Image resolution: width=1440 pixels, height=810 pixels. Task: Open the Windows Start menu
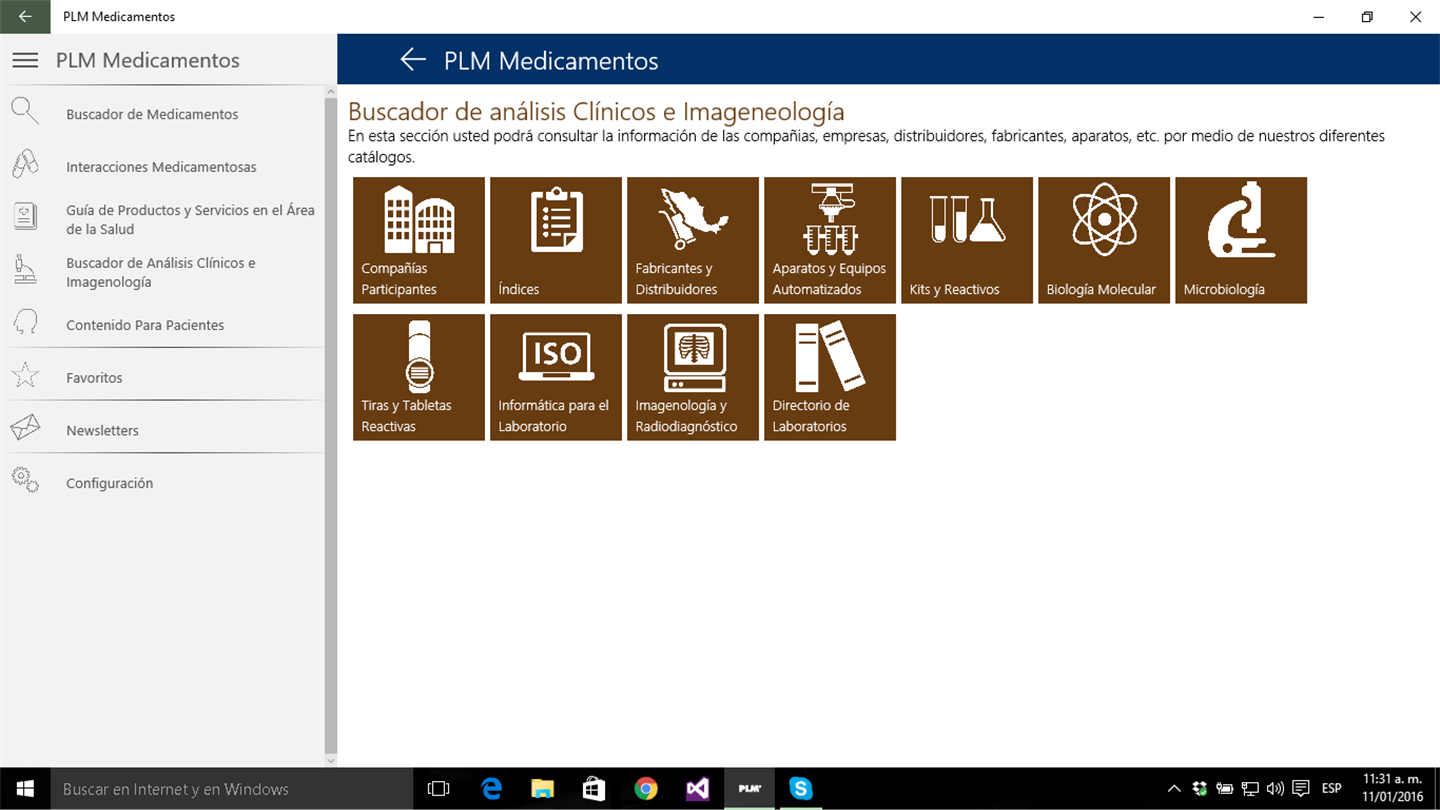click(25, 789)
